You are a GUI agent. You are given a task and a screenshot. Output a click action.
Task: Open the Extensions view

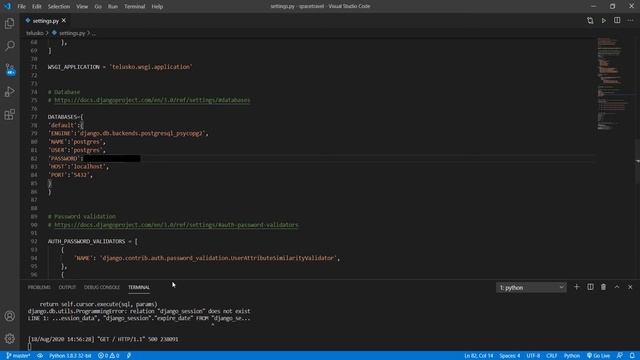(9, 114)
